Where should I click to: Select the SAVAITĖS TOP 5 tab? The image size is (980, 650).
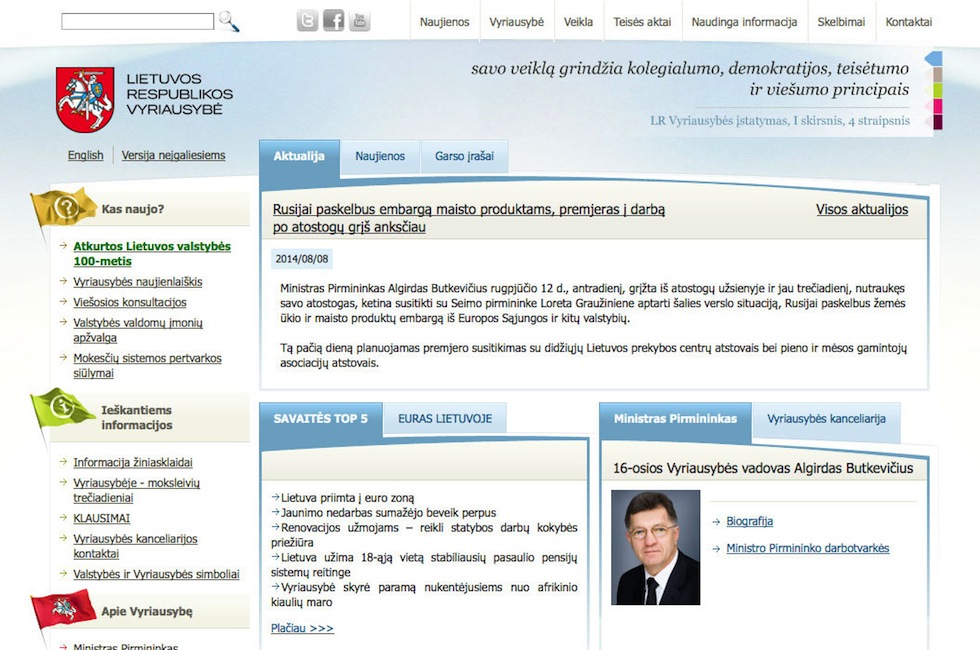coord(321,419)
